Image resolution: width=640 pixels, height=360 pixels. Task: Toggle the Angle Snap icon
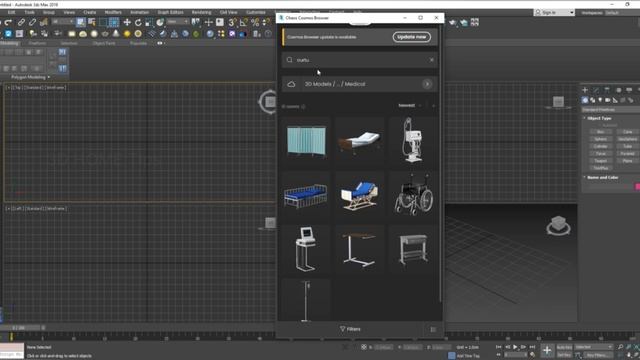point(244,22)
